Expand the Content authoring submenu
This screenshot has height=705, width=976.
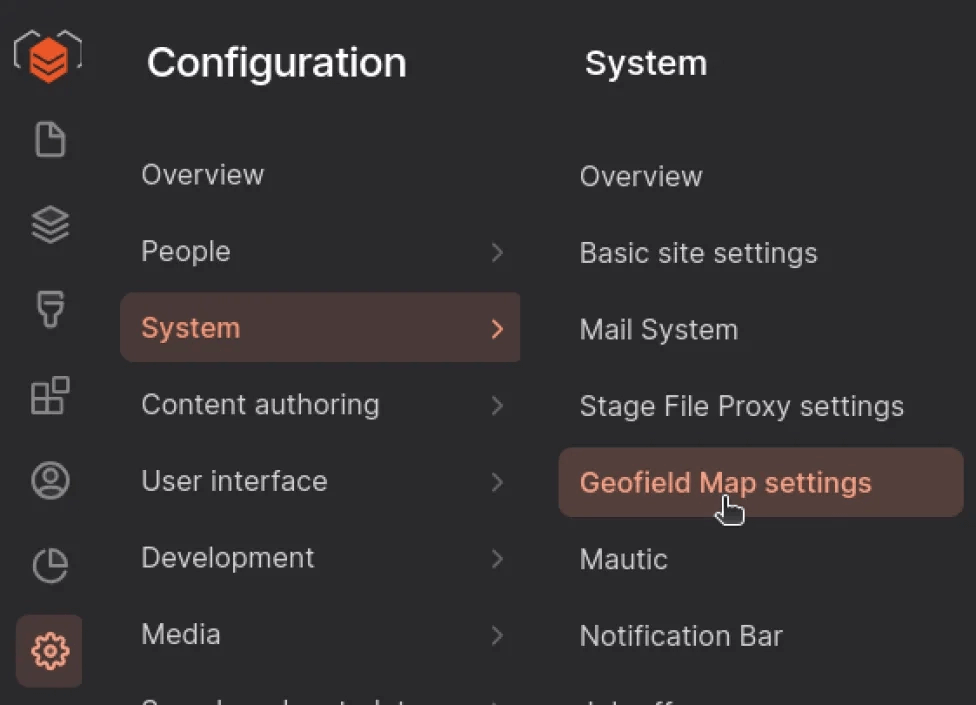pos(497,406)
